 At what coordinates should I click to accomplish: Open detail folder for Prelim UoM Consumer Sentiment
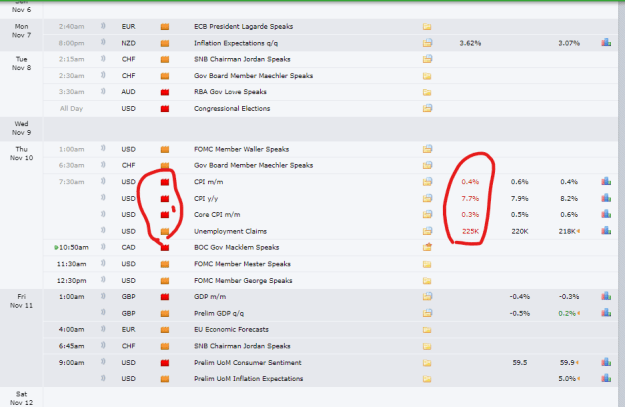coord(427,363)
